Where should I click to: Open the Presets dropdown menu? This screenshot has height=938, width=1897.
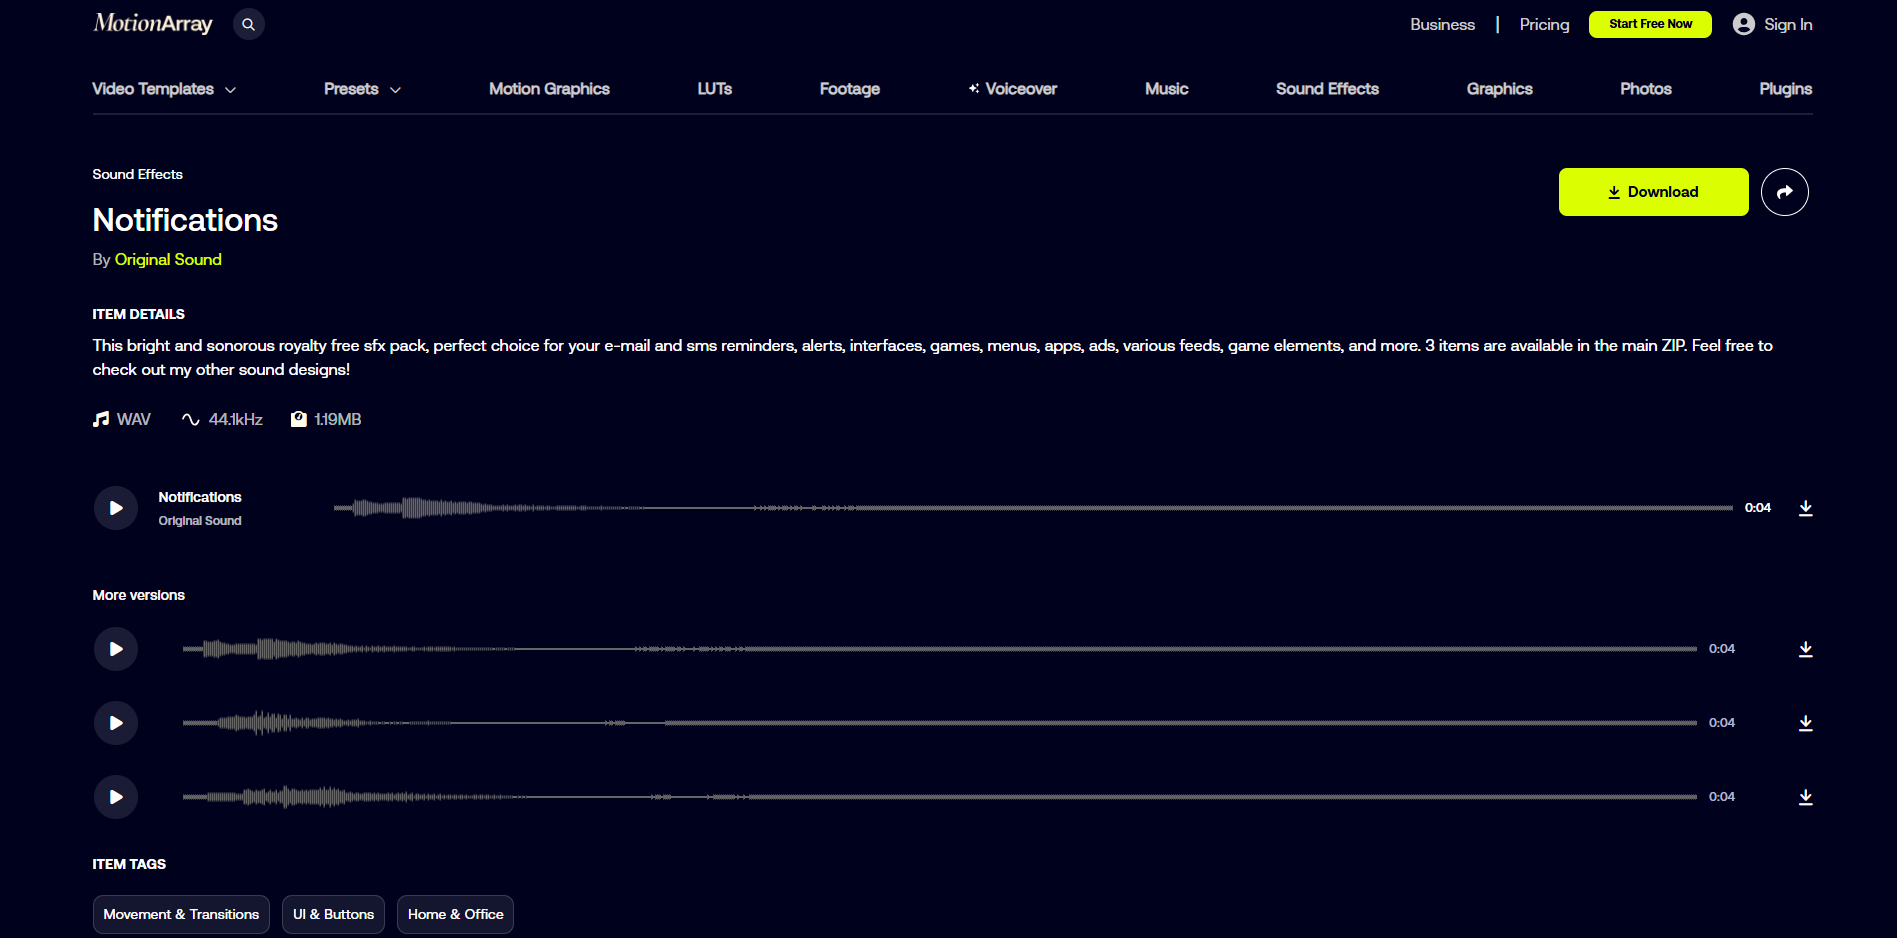click(361, 89)
